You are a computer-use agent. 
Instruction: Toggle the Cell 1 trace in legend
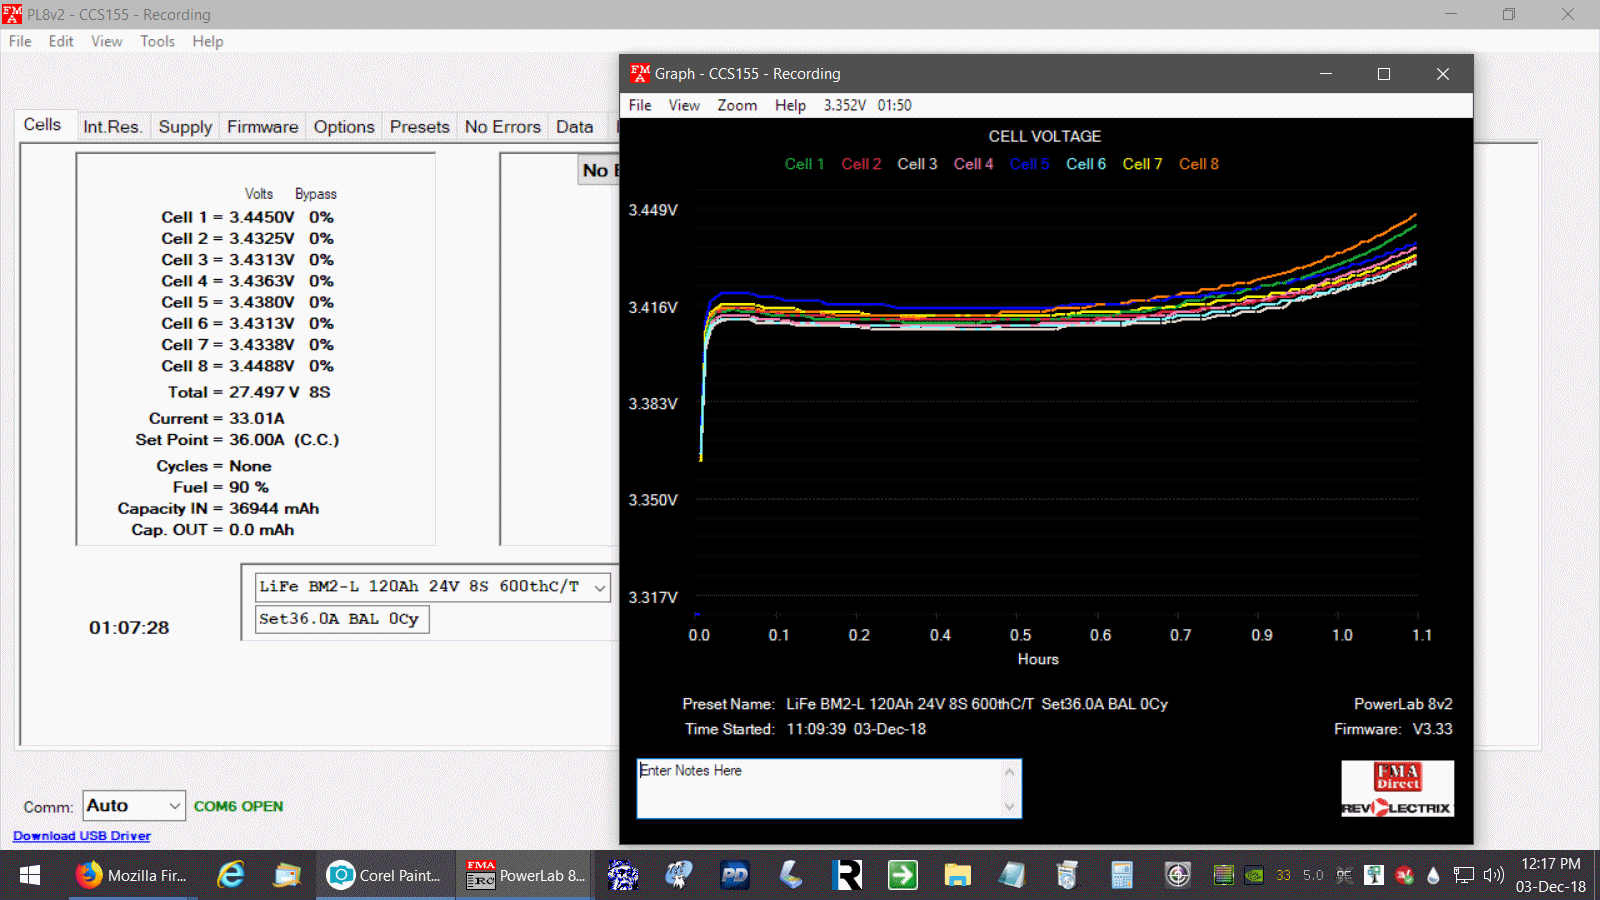804,164
